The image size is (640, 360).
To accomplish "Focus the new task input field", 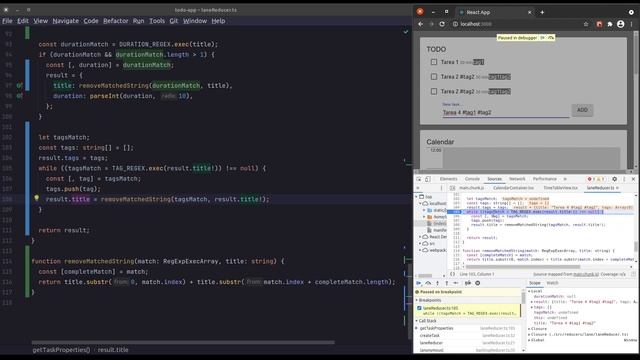I will [x=505, y=112].
